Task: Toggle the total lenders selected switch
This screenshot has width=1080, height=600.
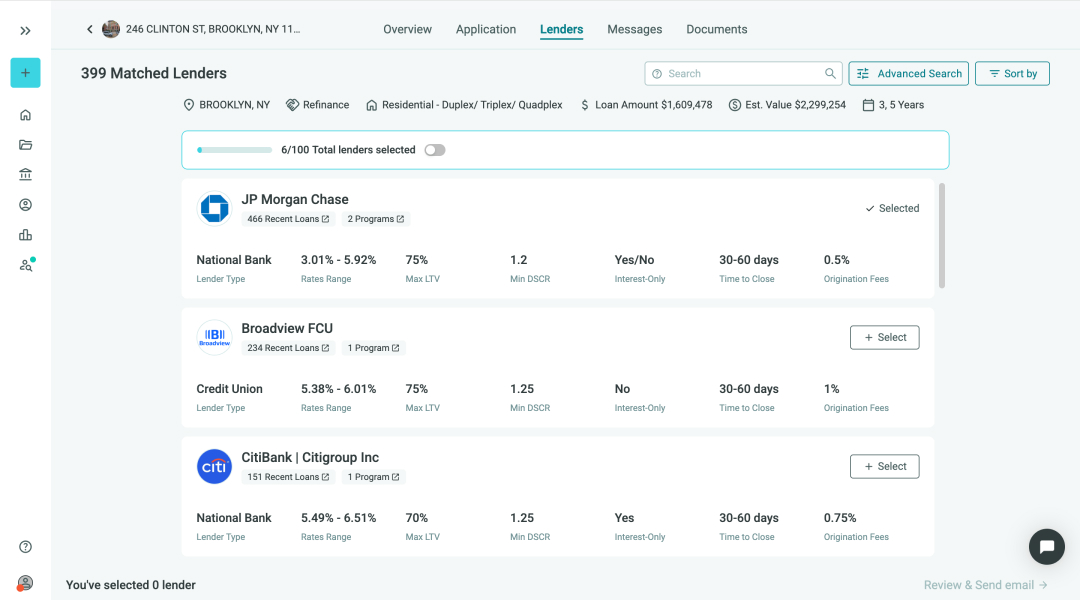Action: tap(434, 150)
